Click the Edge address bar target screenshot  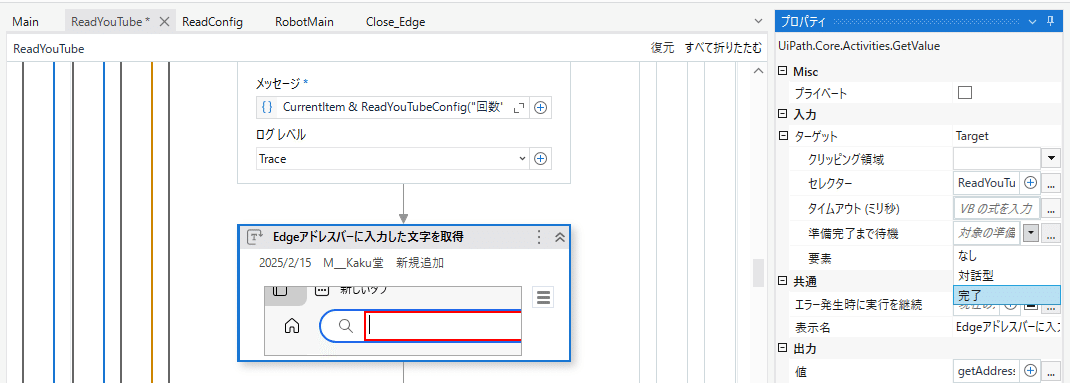click(393, 321)
